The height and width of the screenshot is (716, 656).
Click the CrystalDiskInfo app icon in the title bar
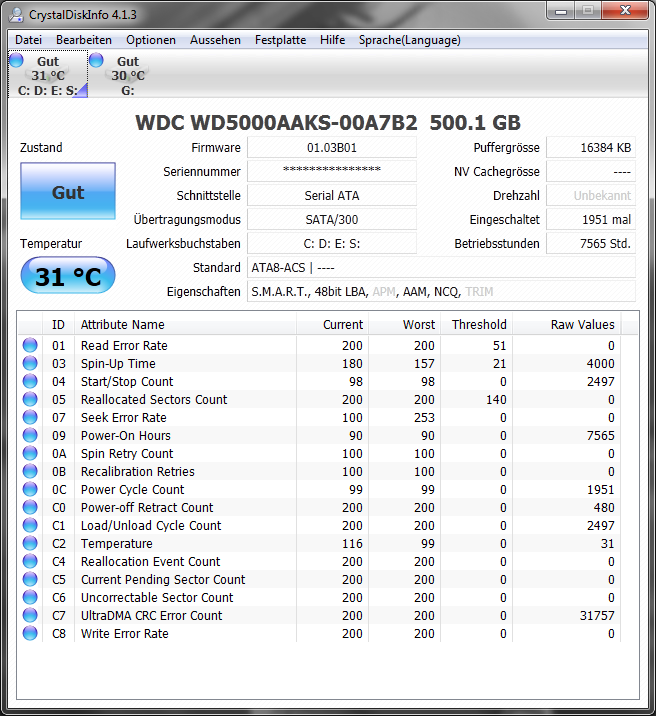pyautogui.click(x=16, y=15)
